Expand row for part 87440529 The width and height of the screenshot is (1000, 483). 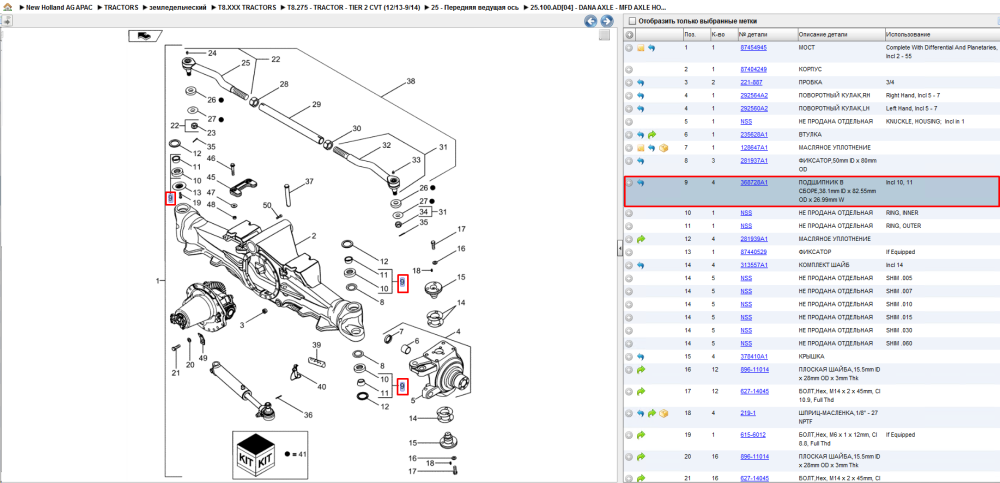[x=629, y=252]
